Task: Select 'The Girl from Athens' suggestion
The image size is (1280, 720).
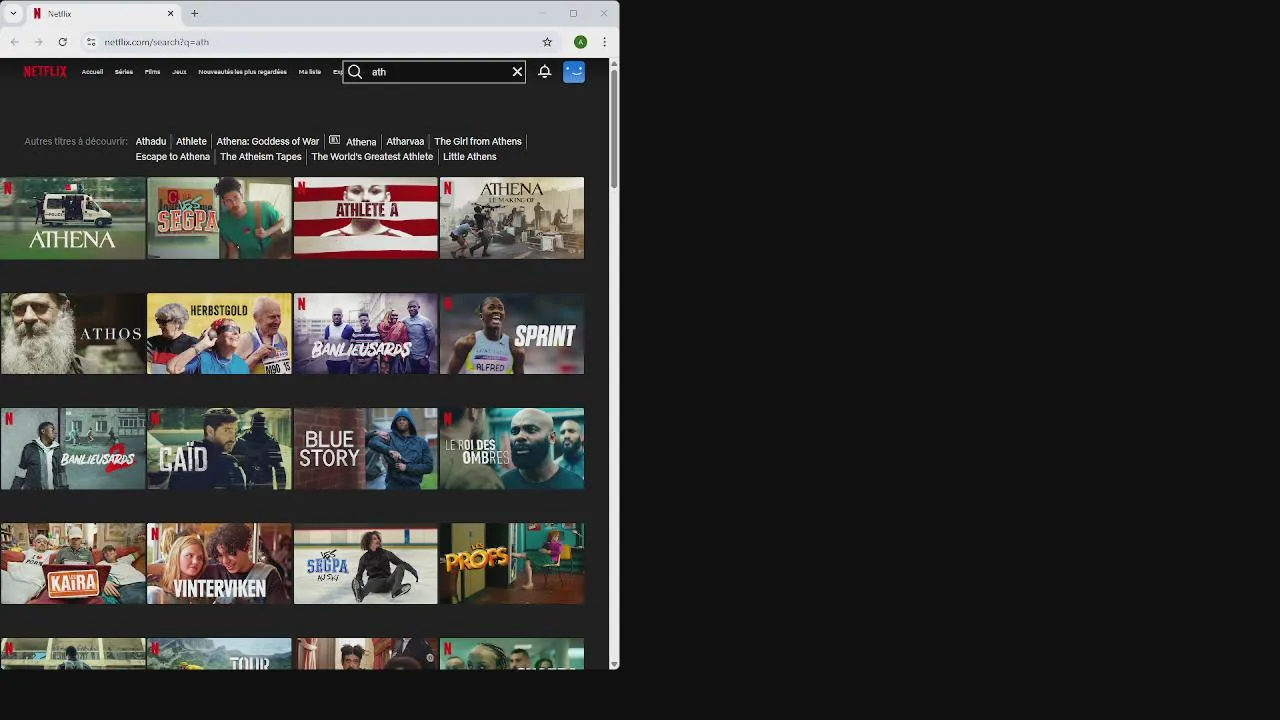Action: pyautogui.click(x=478, y=141)
